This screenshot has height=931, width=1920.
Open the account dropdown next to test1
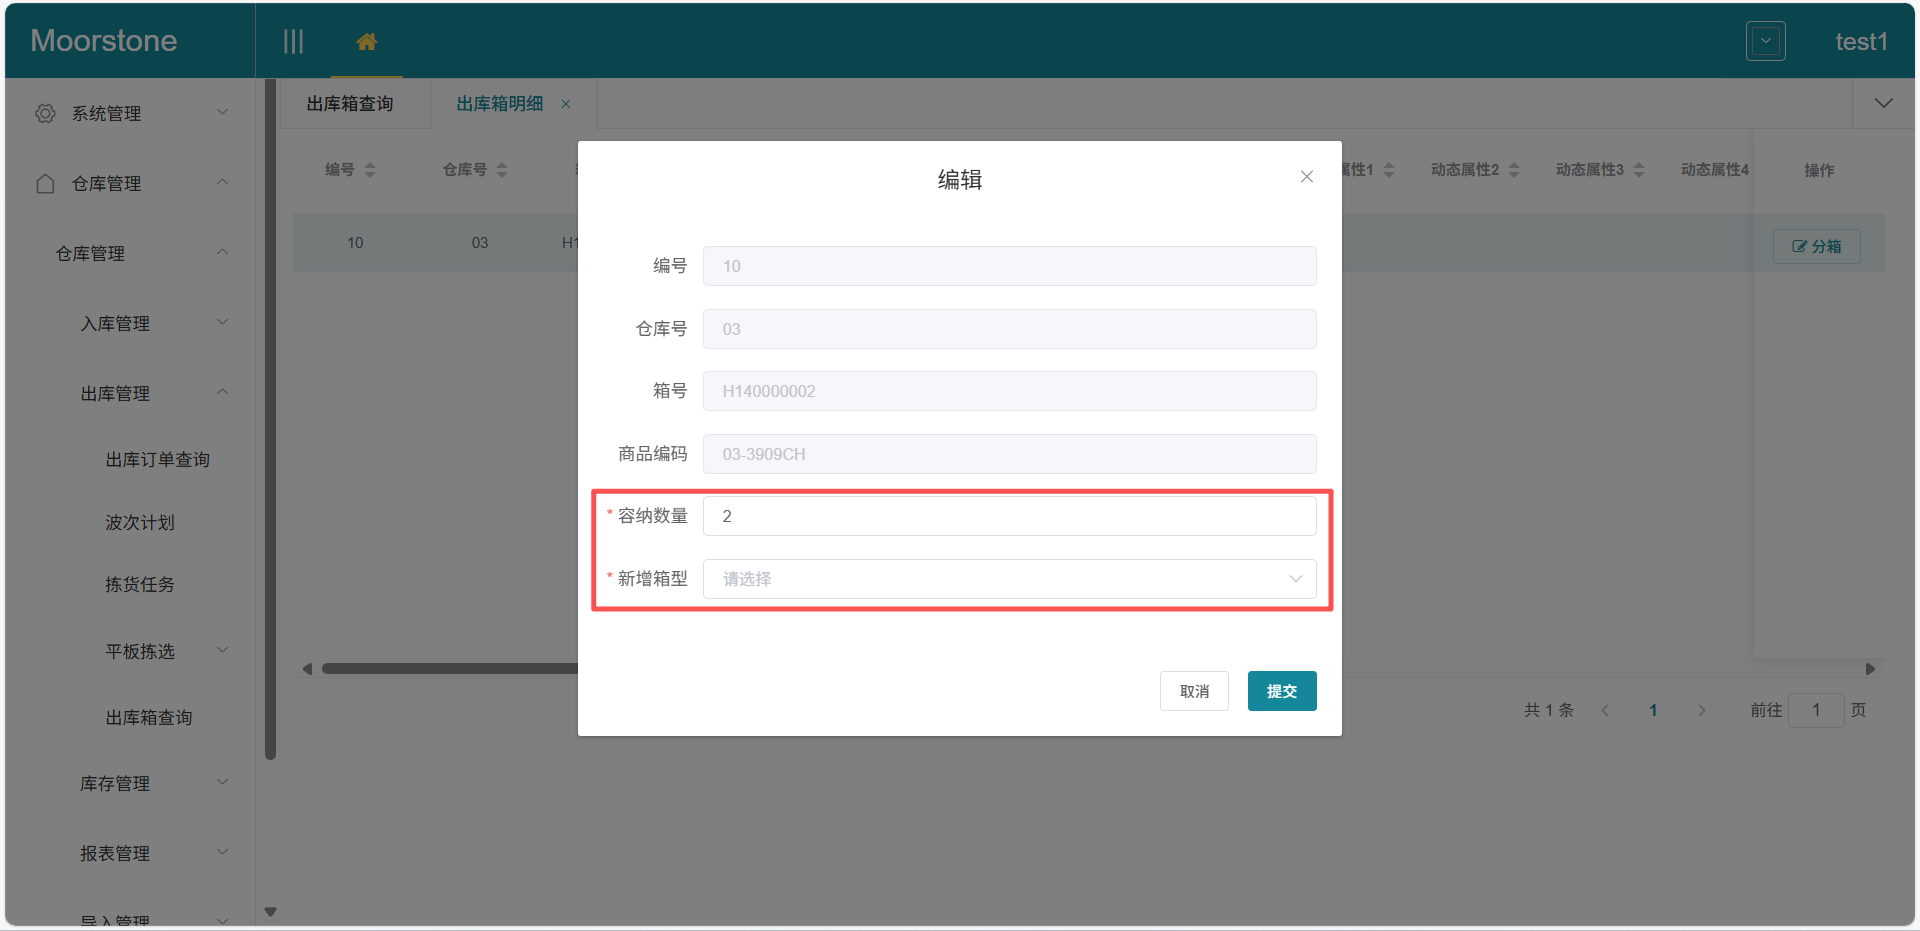[1765, 40]
